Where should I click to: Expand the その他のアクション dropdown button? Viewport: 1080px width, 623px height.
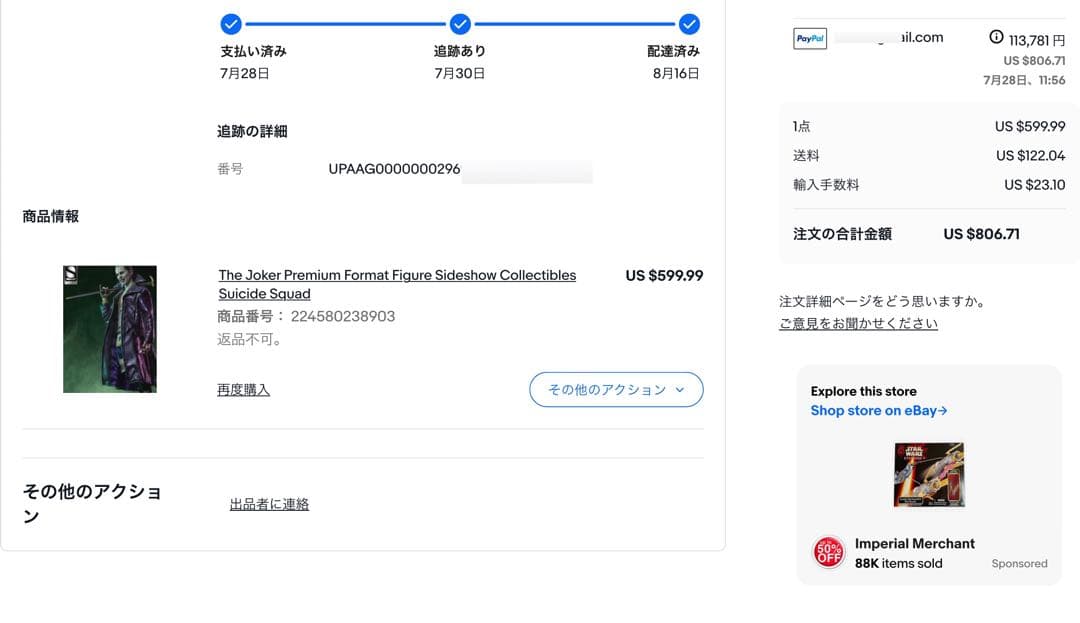tap(616, 390)
